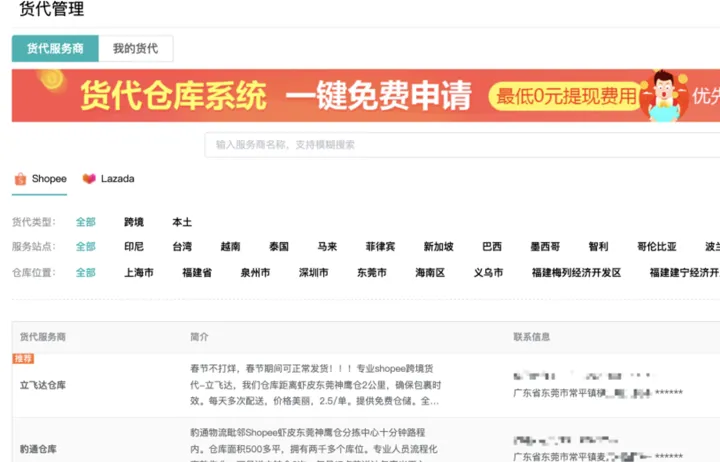Select the Shopee shopping bag icon
Image resolution: width=720 pixels, height=462 pixels.
(x=20, y=179)
